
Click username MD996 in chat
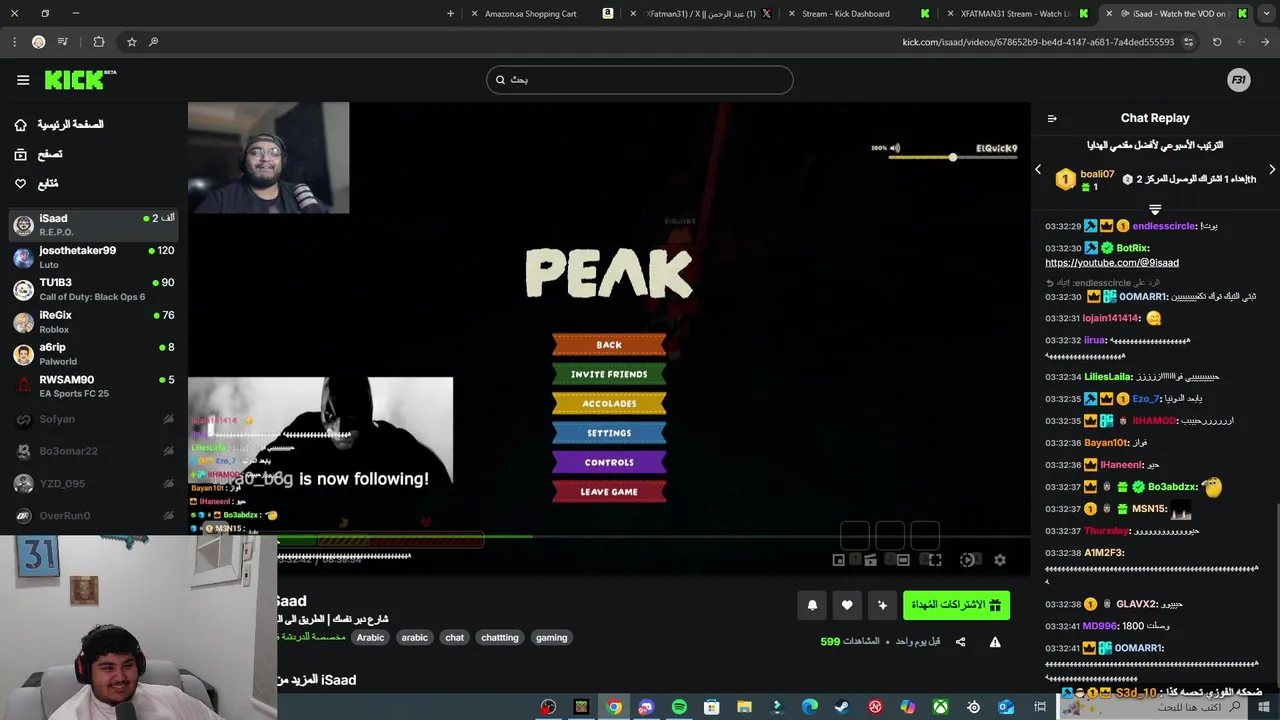point(1099,626)
